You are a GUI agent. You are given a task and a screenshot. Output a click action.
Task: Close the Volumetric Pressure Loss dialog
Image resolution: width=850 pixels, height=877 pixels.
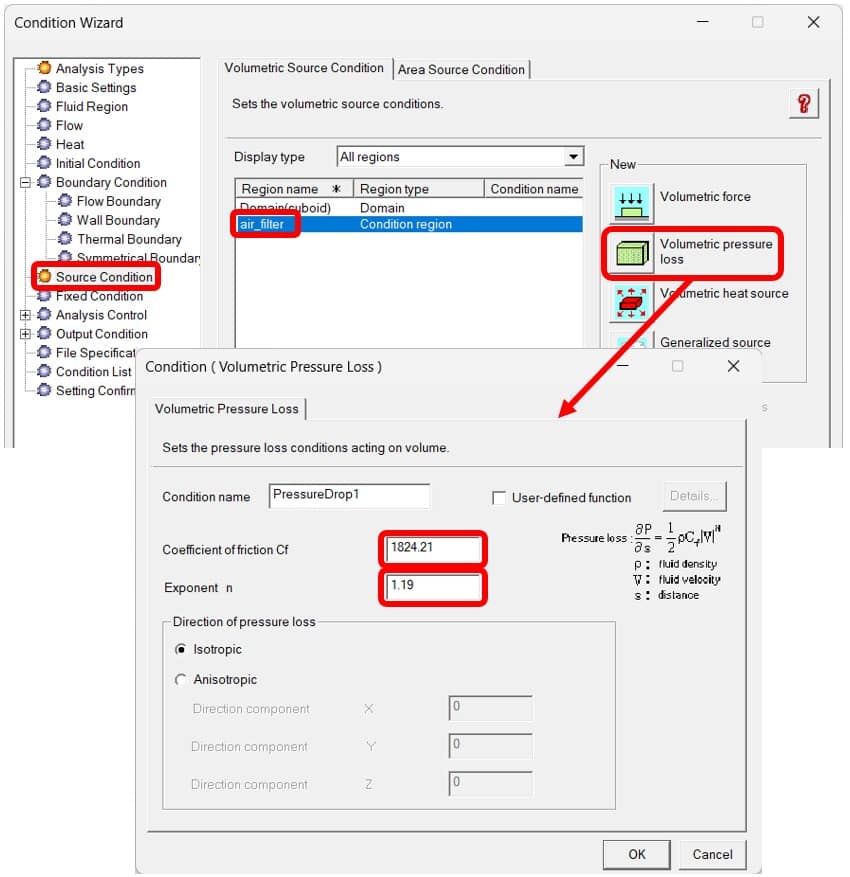click(x=733, y=366)
